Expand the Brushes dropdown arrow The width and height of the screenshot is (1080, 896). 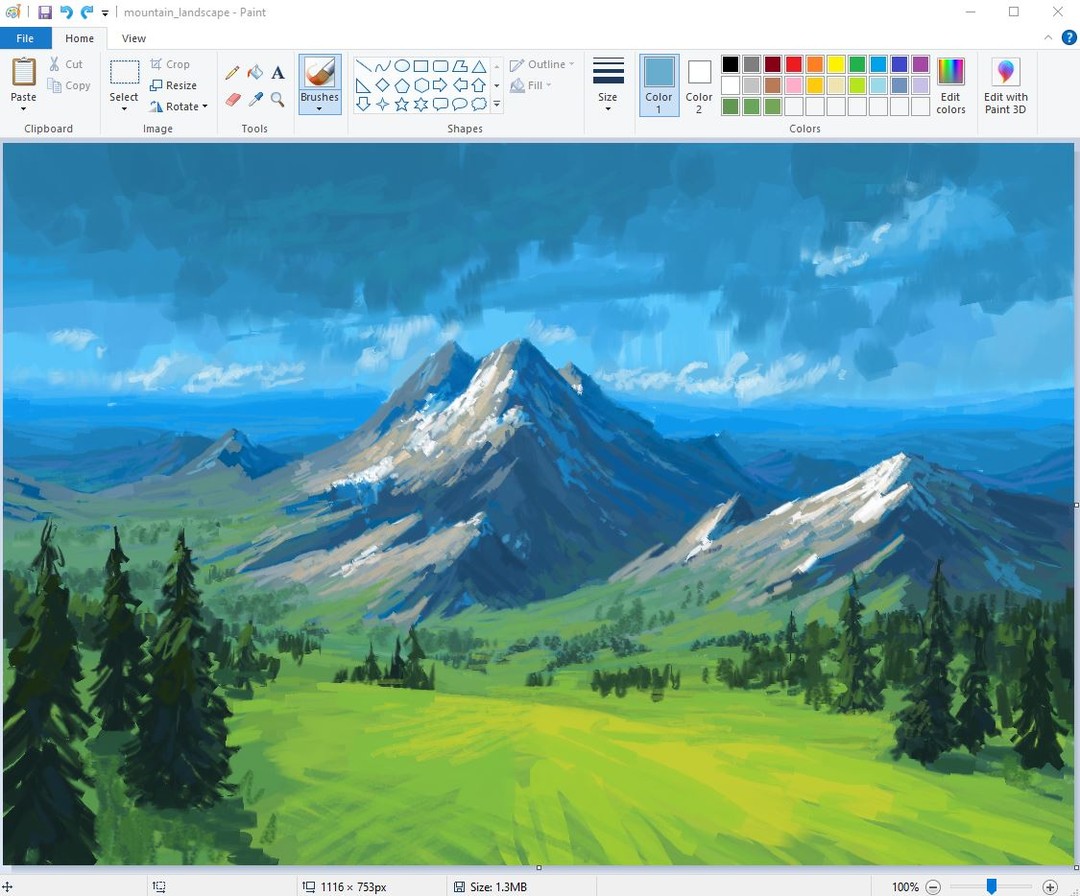(x=319, y=109)
